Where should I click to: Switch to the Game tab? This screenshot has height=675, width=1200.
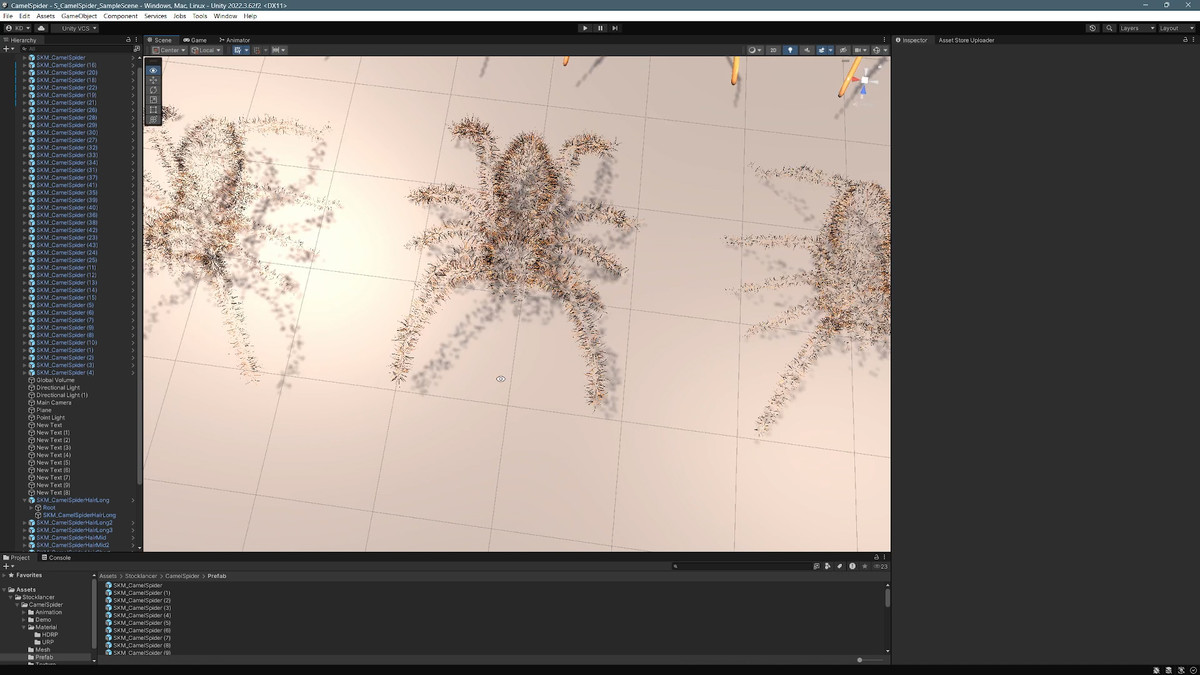pos(195,40)
